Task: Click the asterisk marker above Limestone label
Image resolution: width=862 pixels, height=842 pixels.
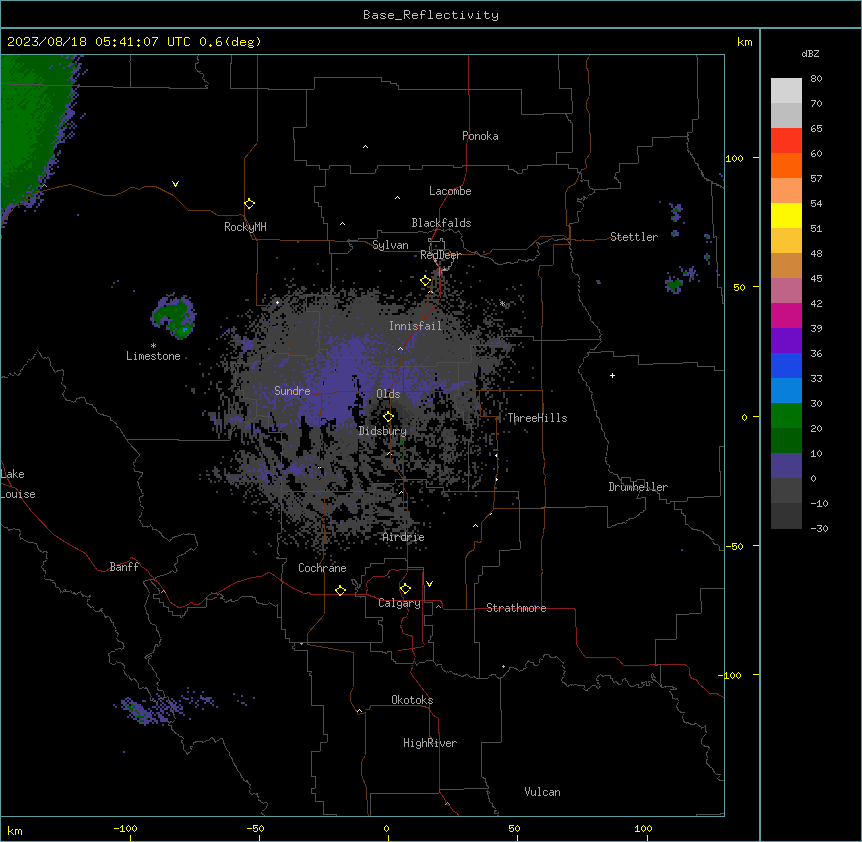Action: (x=153, y=346)
